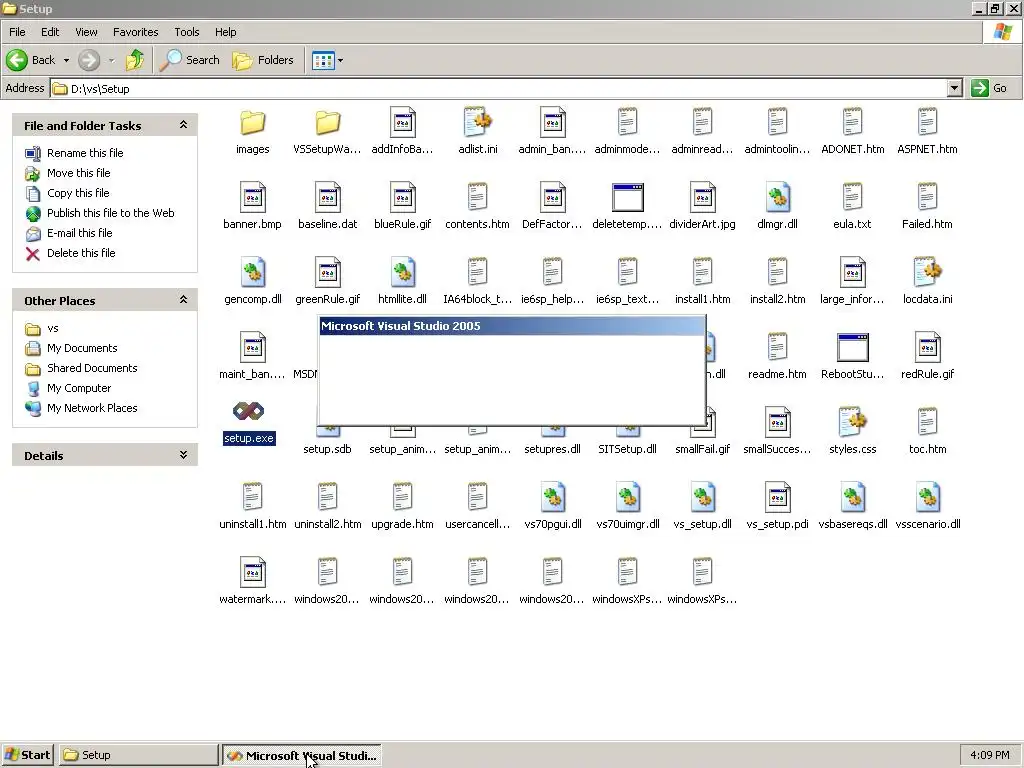This screenshot has height=768, width=1024.
Task: Open the Back button history dropdown arrow
Action: [x=66, y=60]
